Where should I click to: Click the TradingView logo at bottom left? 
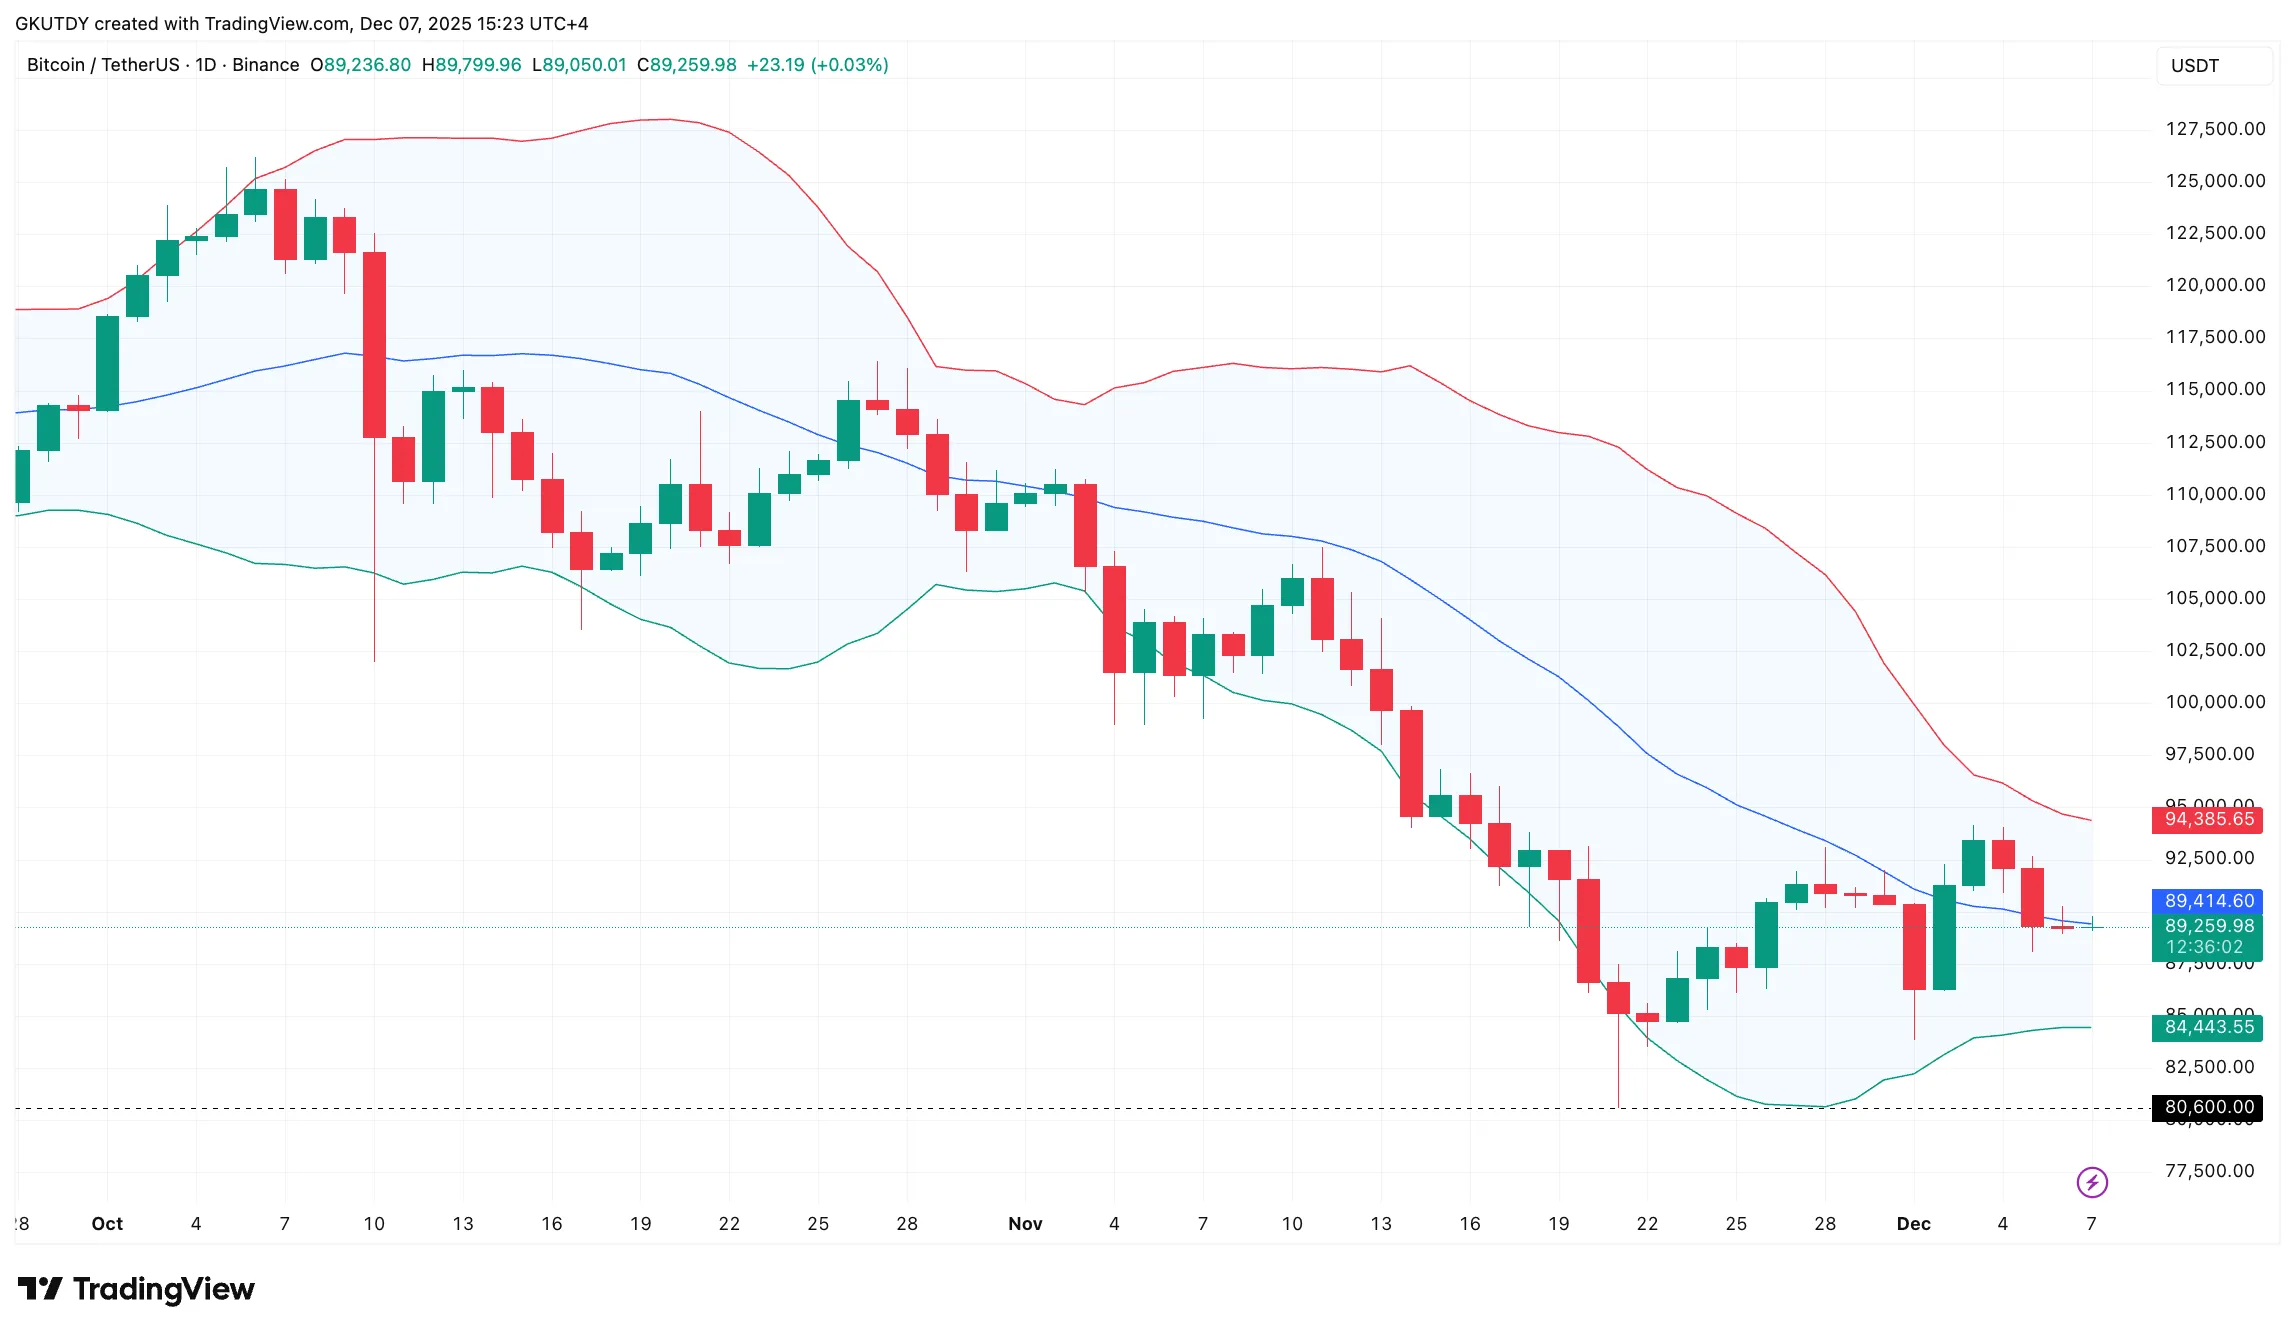pyautogui.click(x=136, y=1289)
